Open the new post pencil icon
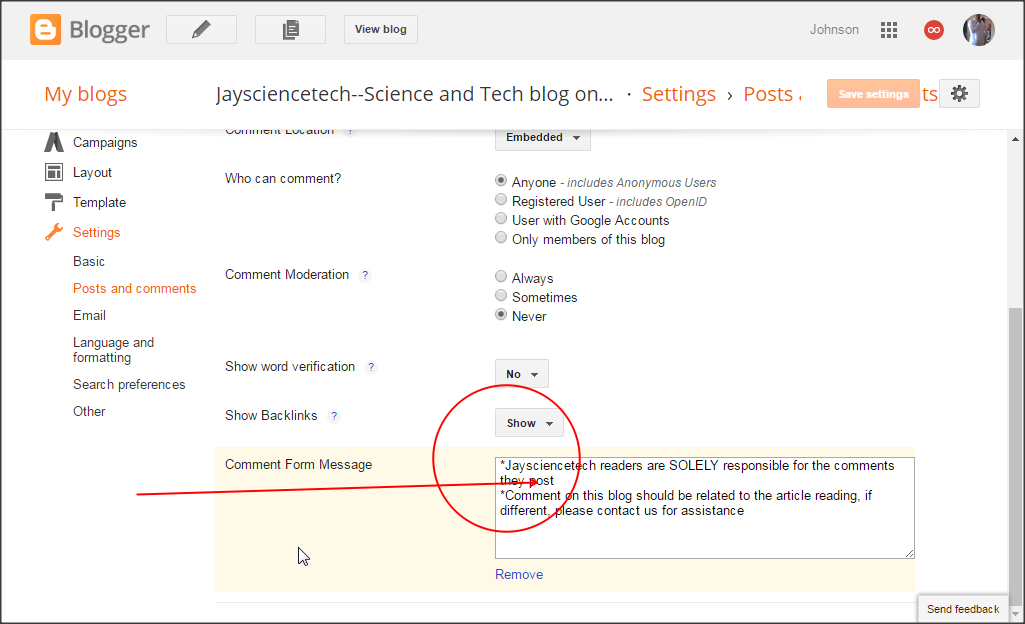This screenshot has height=624, width=1025. (200, 29)
